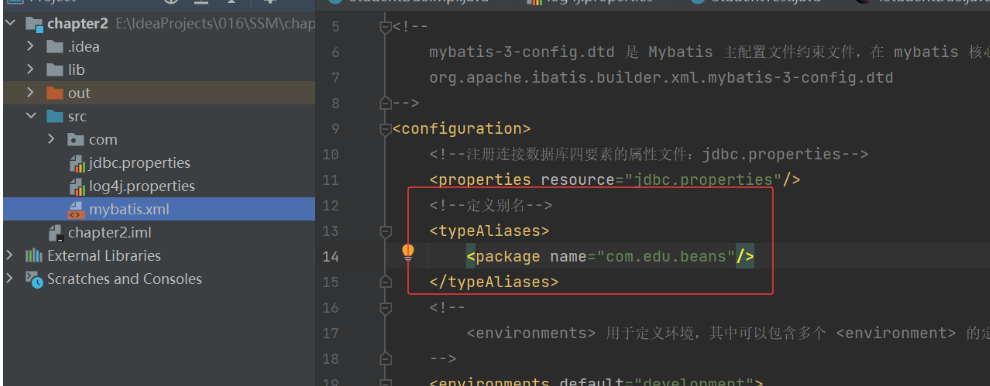Click the closing </typeAliases> tag
Image resolution: width=990 pixels, height=386 pixels.
click(494, 282)
